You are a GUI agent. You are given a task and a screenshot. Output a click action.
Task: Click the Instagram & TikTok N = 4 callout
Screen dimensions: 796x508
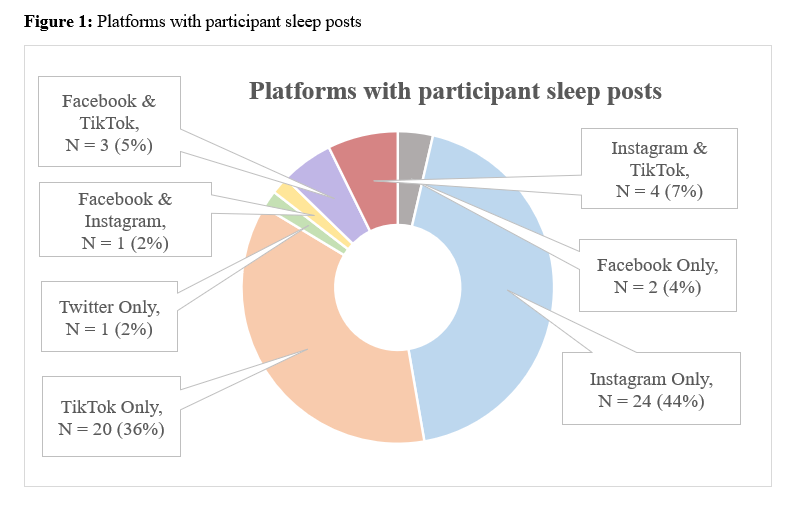point(659,169)
